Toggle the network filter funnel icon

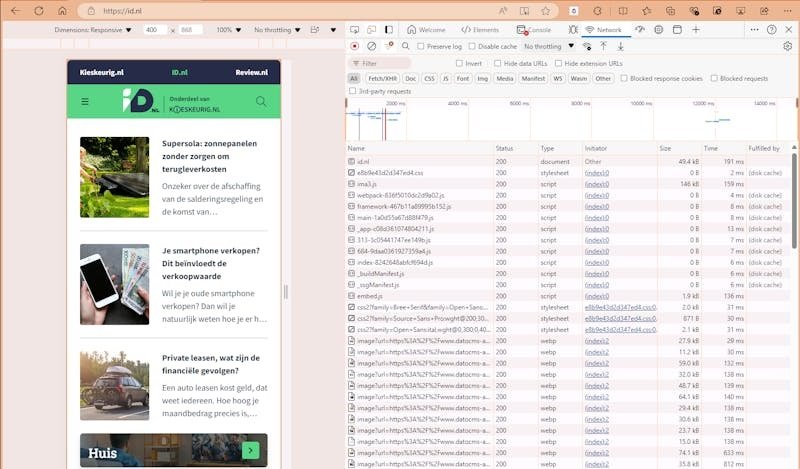point(389,46)
